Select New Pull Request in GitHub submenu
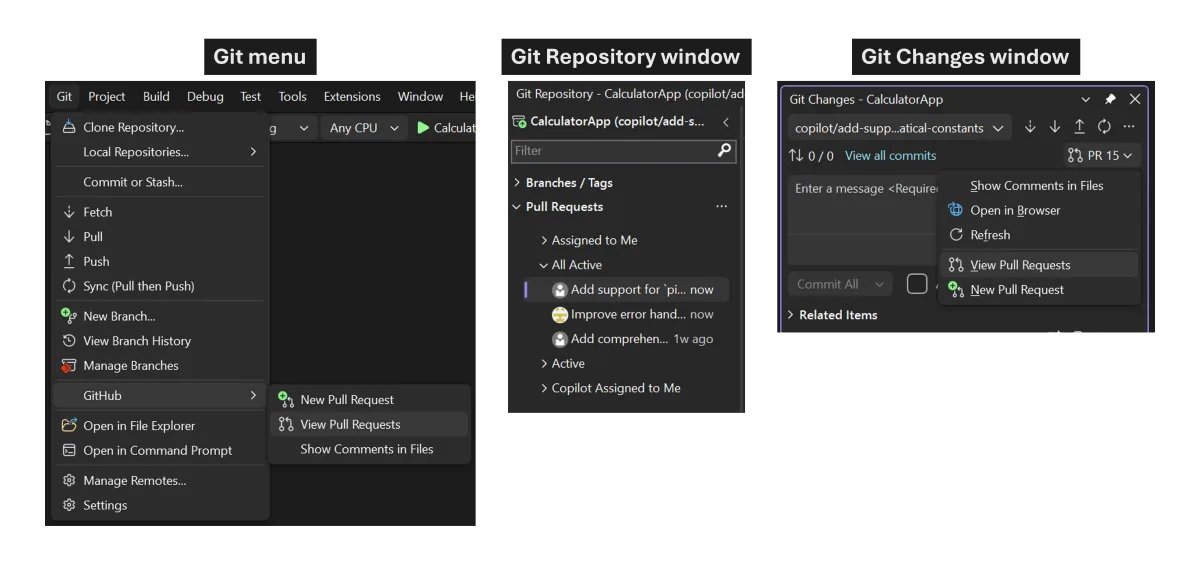Image resolution: width=1200 pixels, height=563 pixels. click(368, 400)
